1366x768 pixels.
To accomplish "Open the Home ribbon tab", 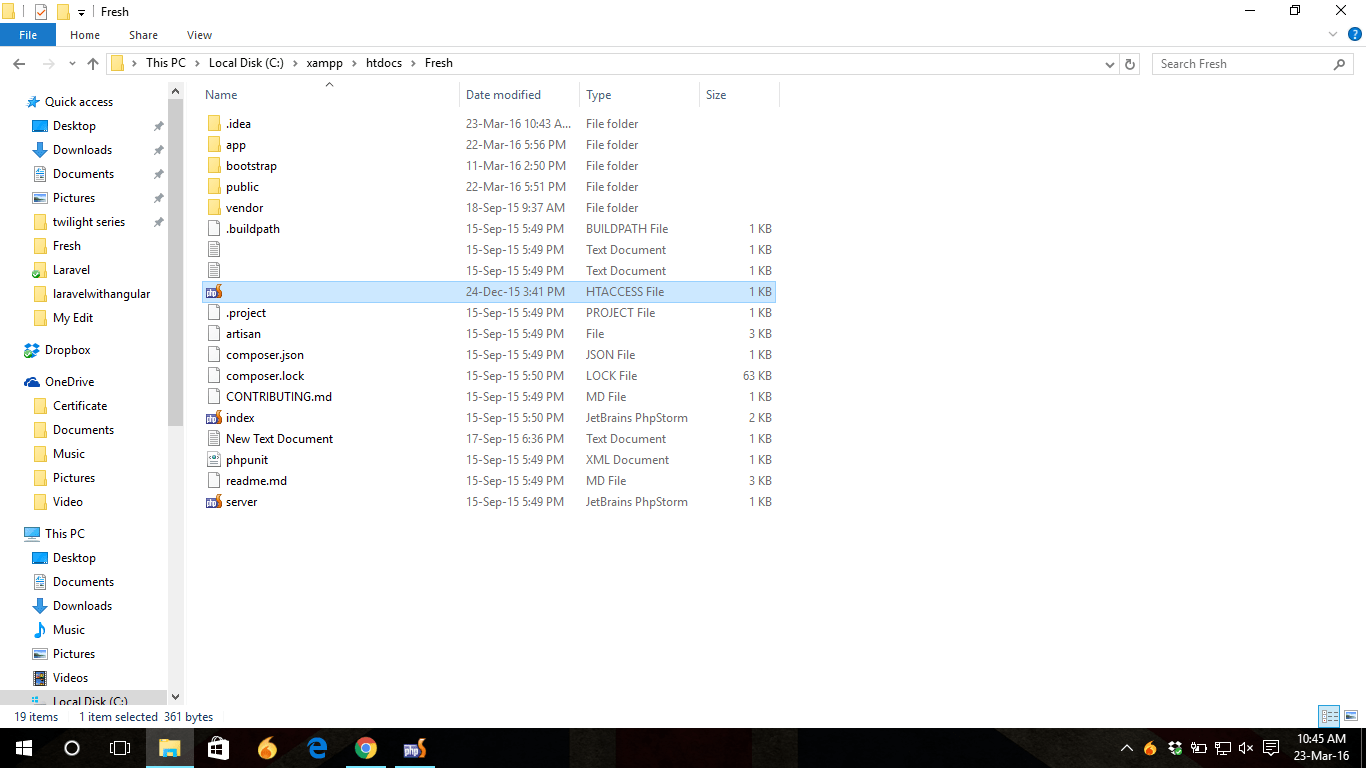I will tap(85, 35).
